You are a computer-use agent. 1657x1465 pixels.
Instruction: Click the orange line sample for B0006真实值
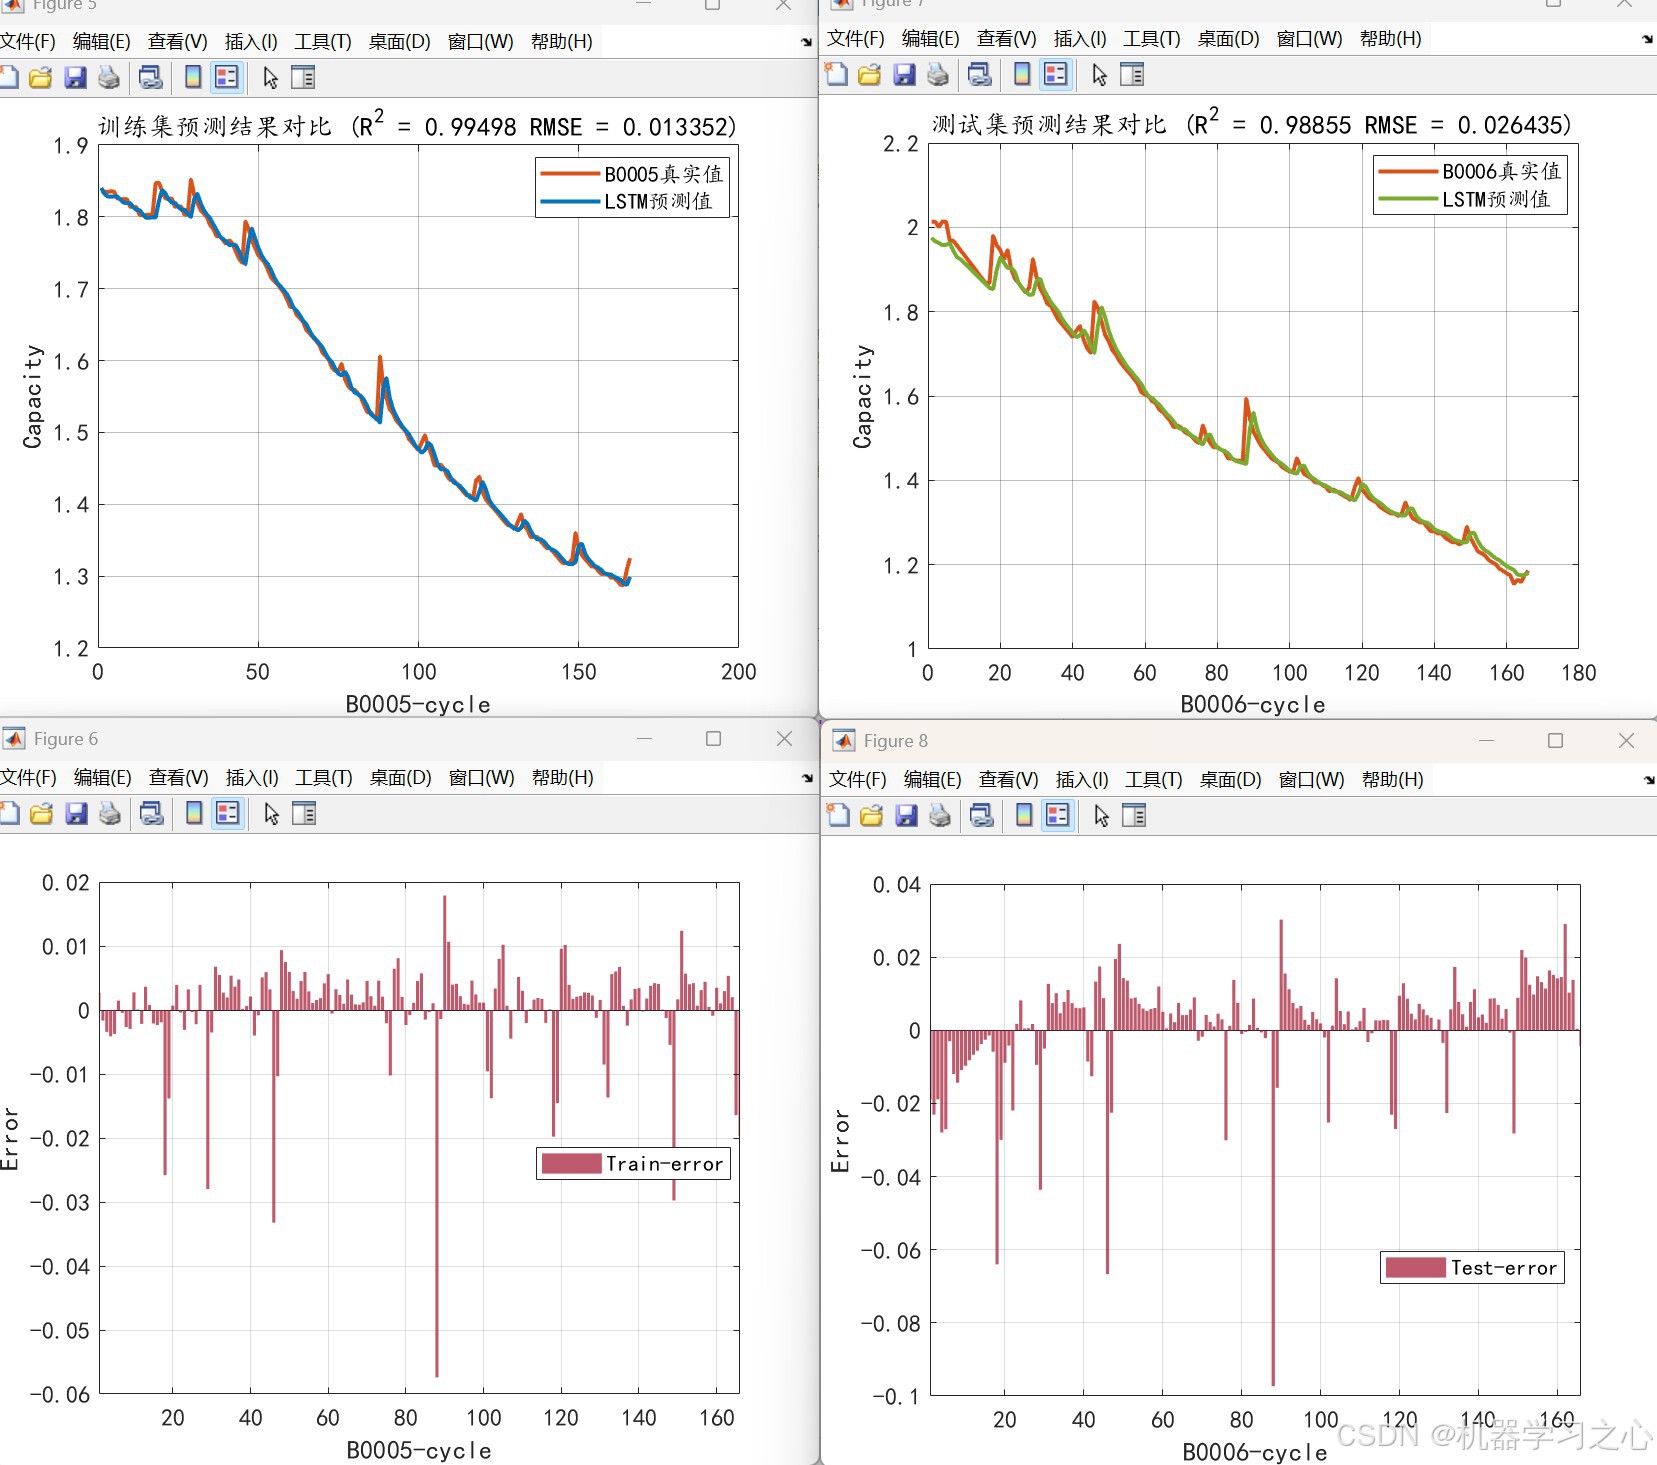[x=1408, y=172]
